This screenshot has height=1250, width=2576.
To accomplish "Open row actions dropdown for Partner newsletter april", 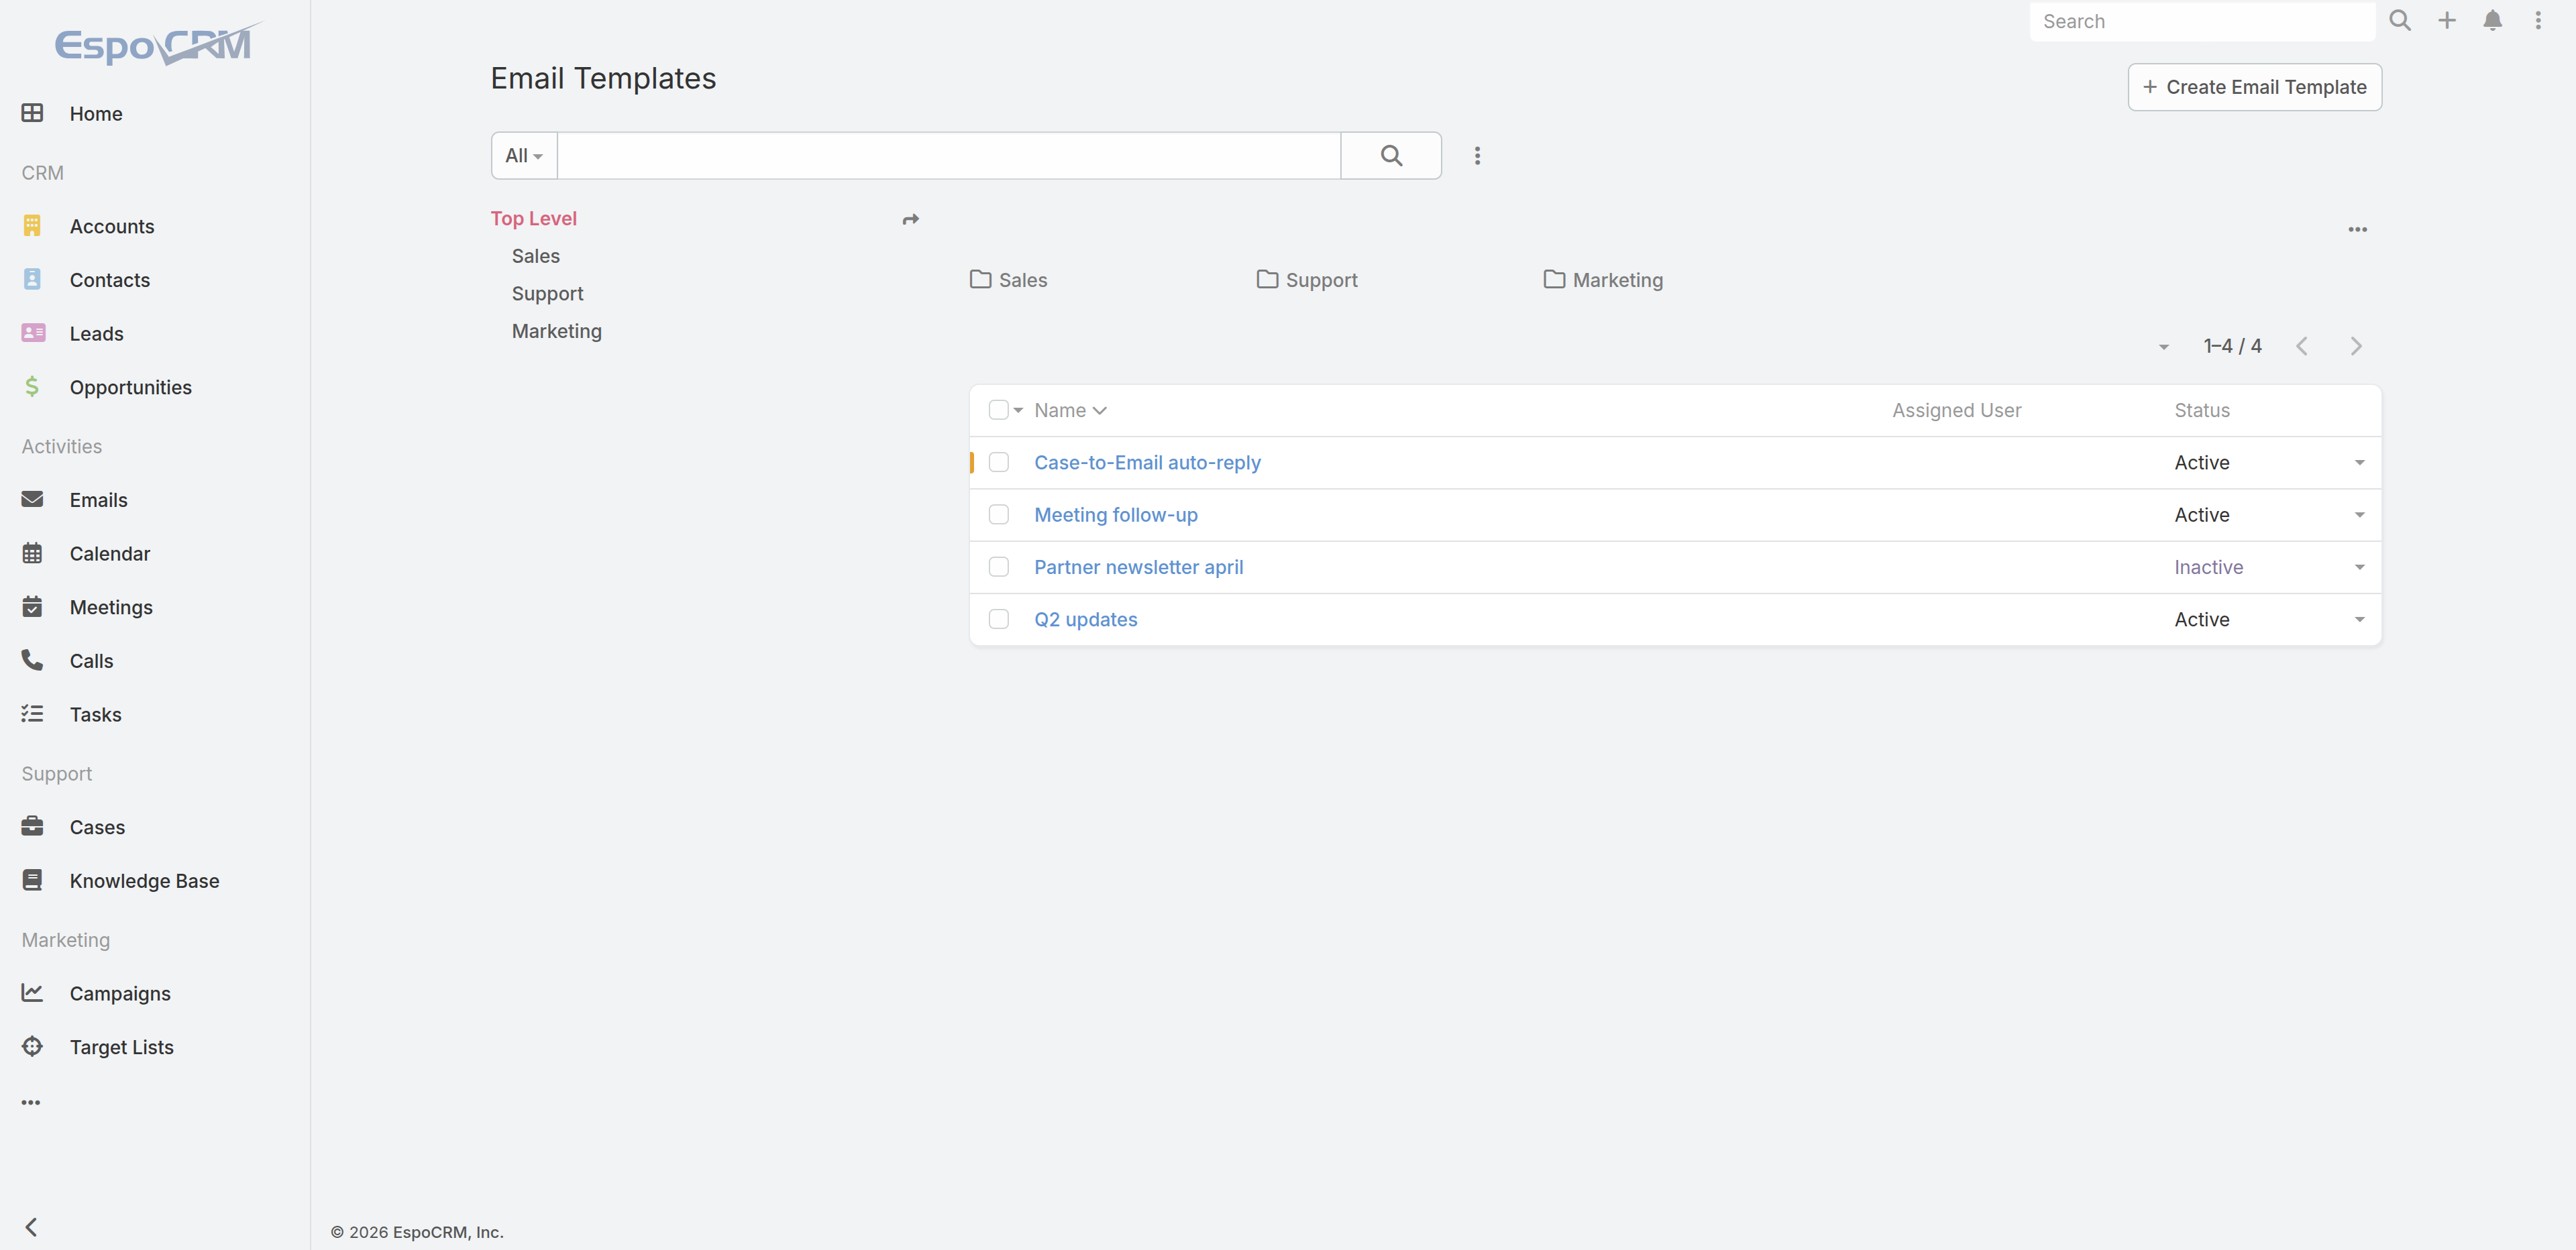I will click(x=2359, y=567).
